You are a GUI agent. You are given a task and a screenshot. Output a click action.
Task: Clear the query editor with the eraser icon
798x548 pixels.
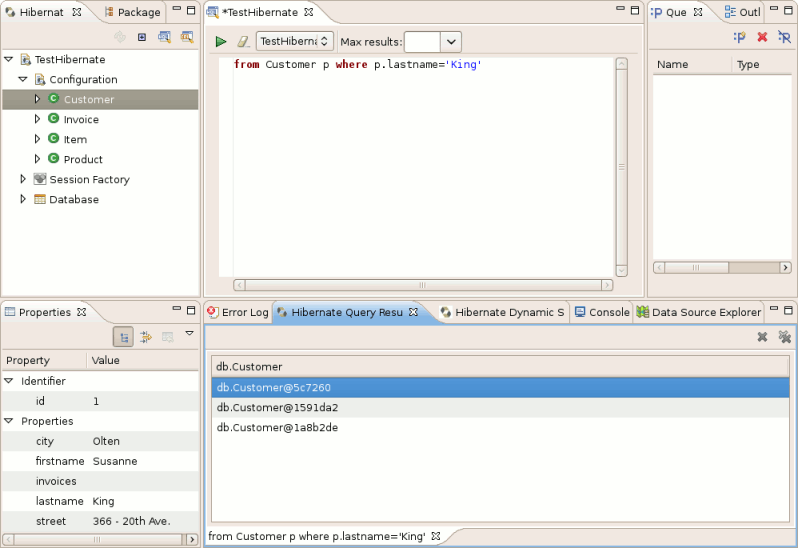click(x=243, y=42)
